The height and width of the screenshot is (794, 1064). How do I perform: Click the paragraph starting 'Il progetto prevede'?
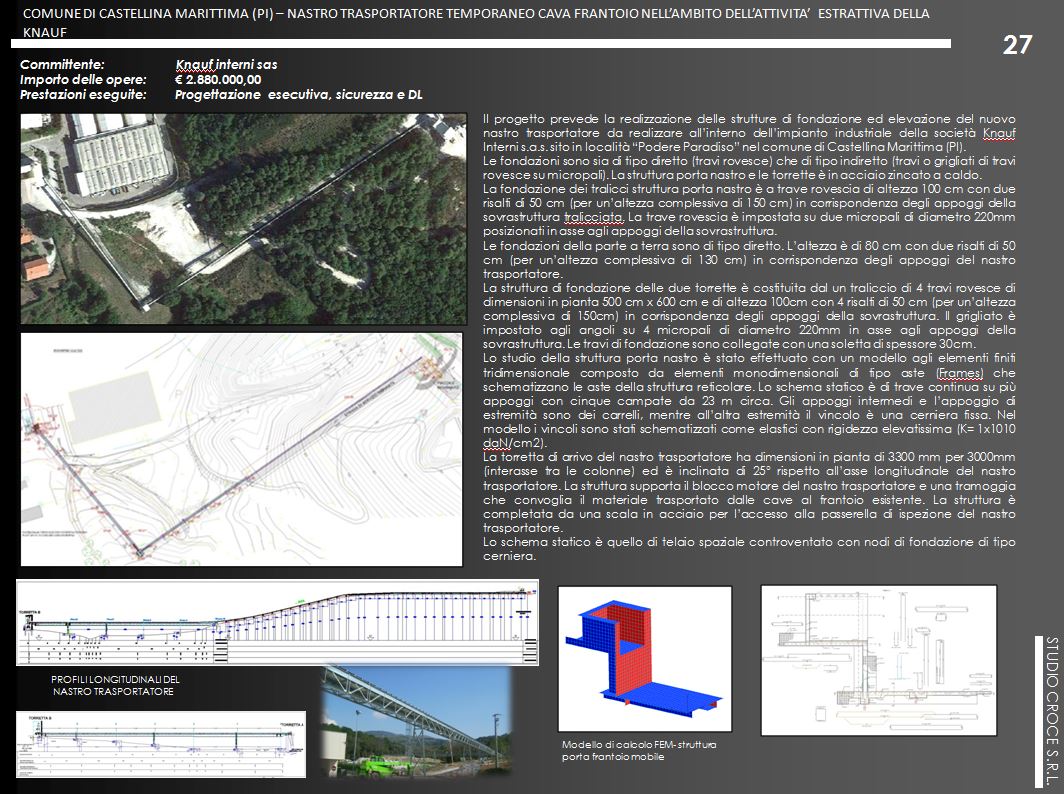pyautogui.click(x=749, y=133)
